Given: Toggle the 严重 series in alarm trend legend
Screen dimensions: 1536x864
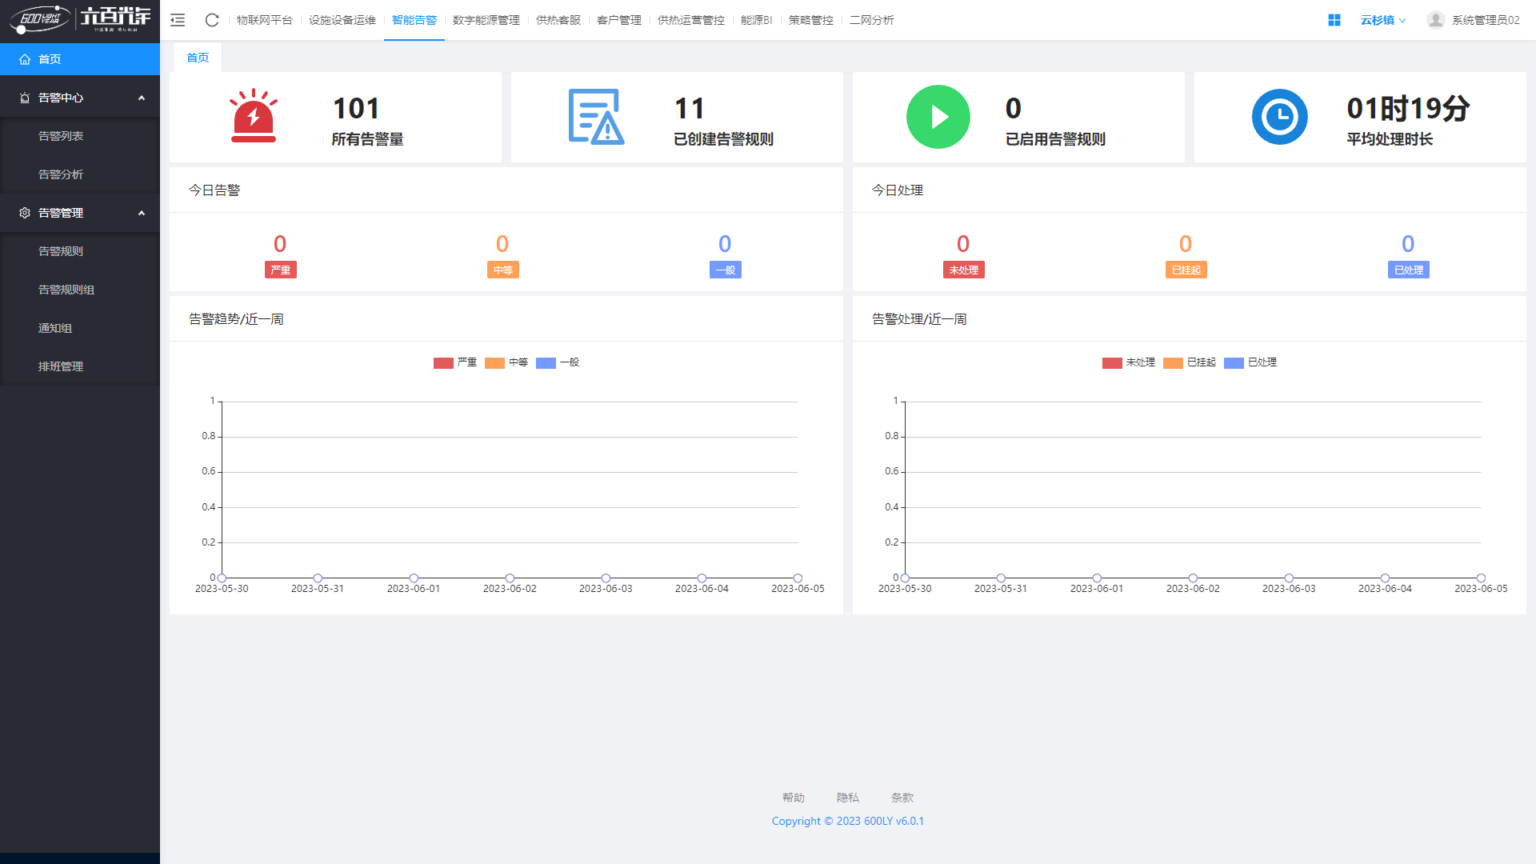Looking at the screenshot, I should [455, 363].
